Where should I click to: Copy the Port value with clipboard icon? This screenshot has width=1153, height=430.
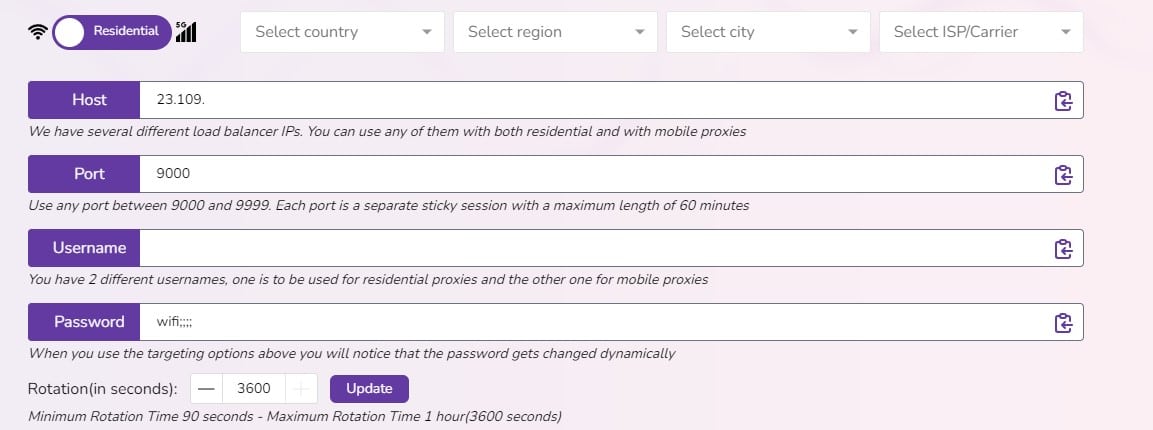(1063, 175)
